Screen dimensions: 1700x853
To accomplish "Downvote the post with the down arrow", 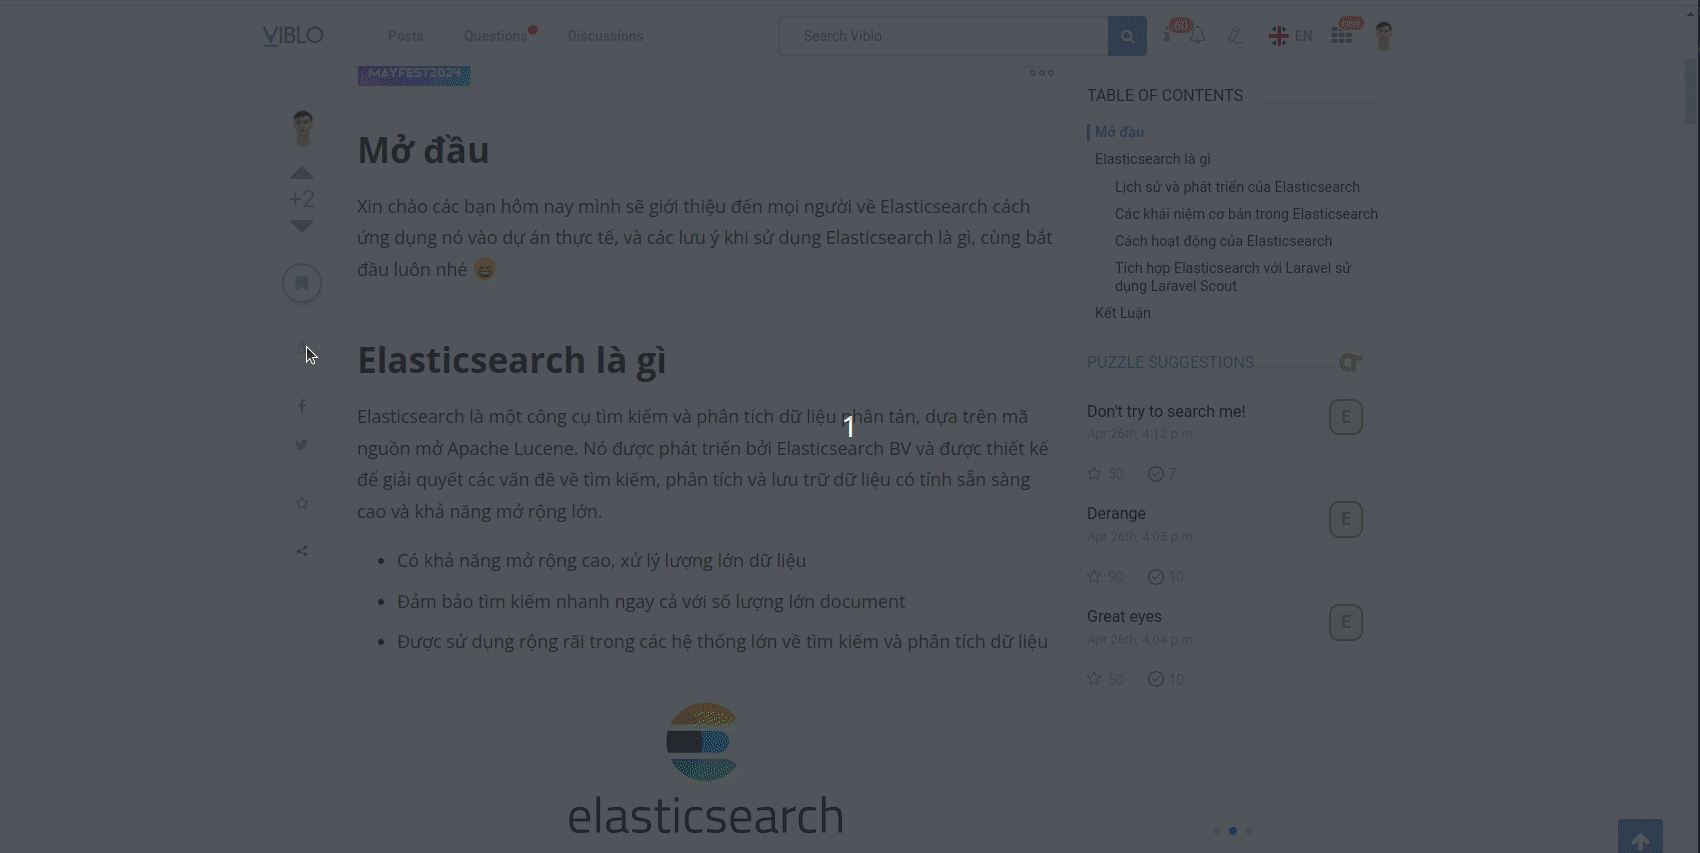I will pyautogui.click(x=302, y=226).
